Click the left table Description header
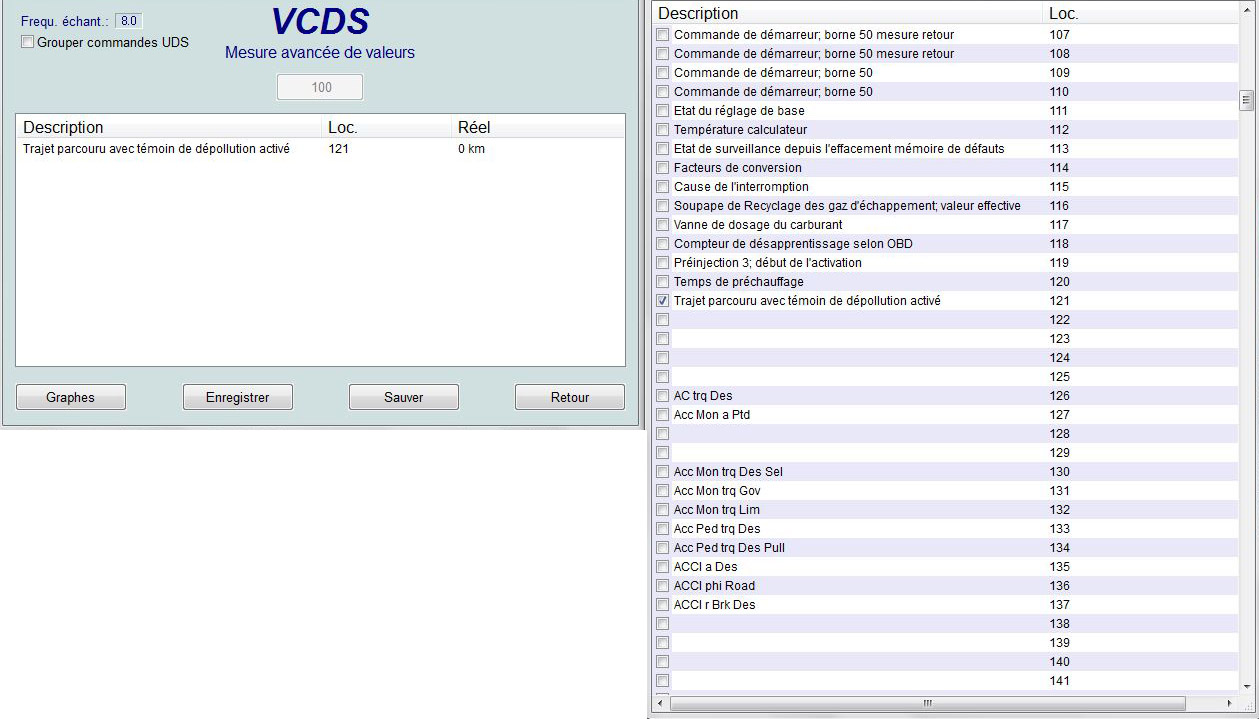Image resolution: width=1259 pixels, height=719 pixels. point(169,127)
